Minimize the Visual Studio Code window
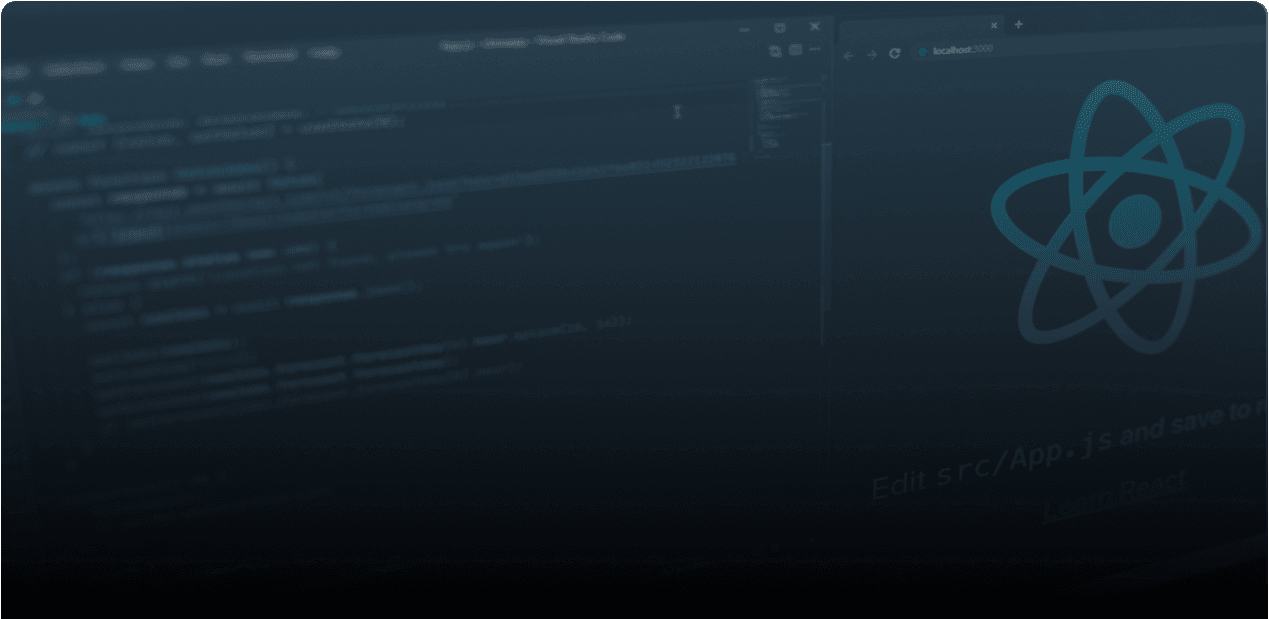Viewport: 1269px width, 619px height. 745,30
